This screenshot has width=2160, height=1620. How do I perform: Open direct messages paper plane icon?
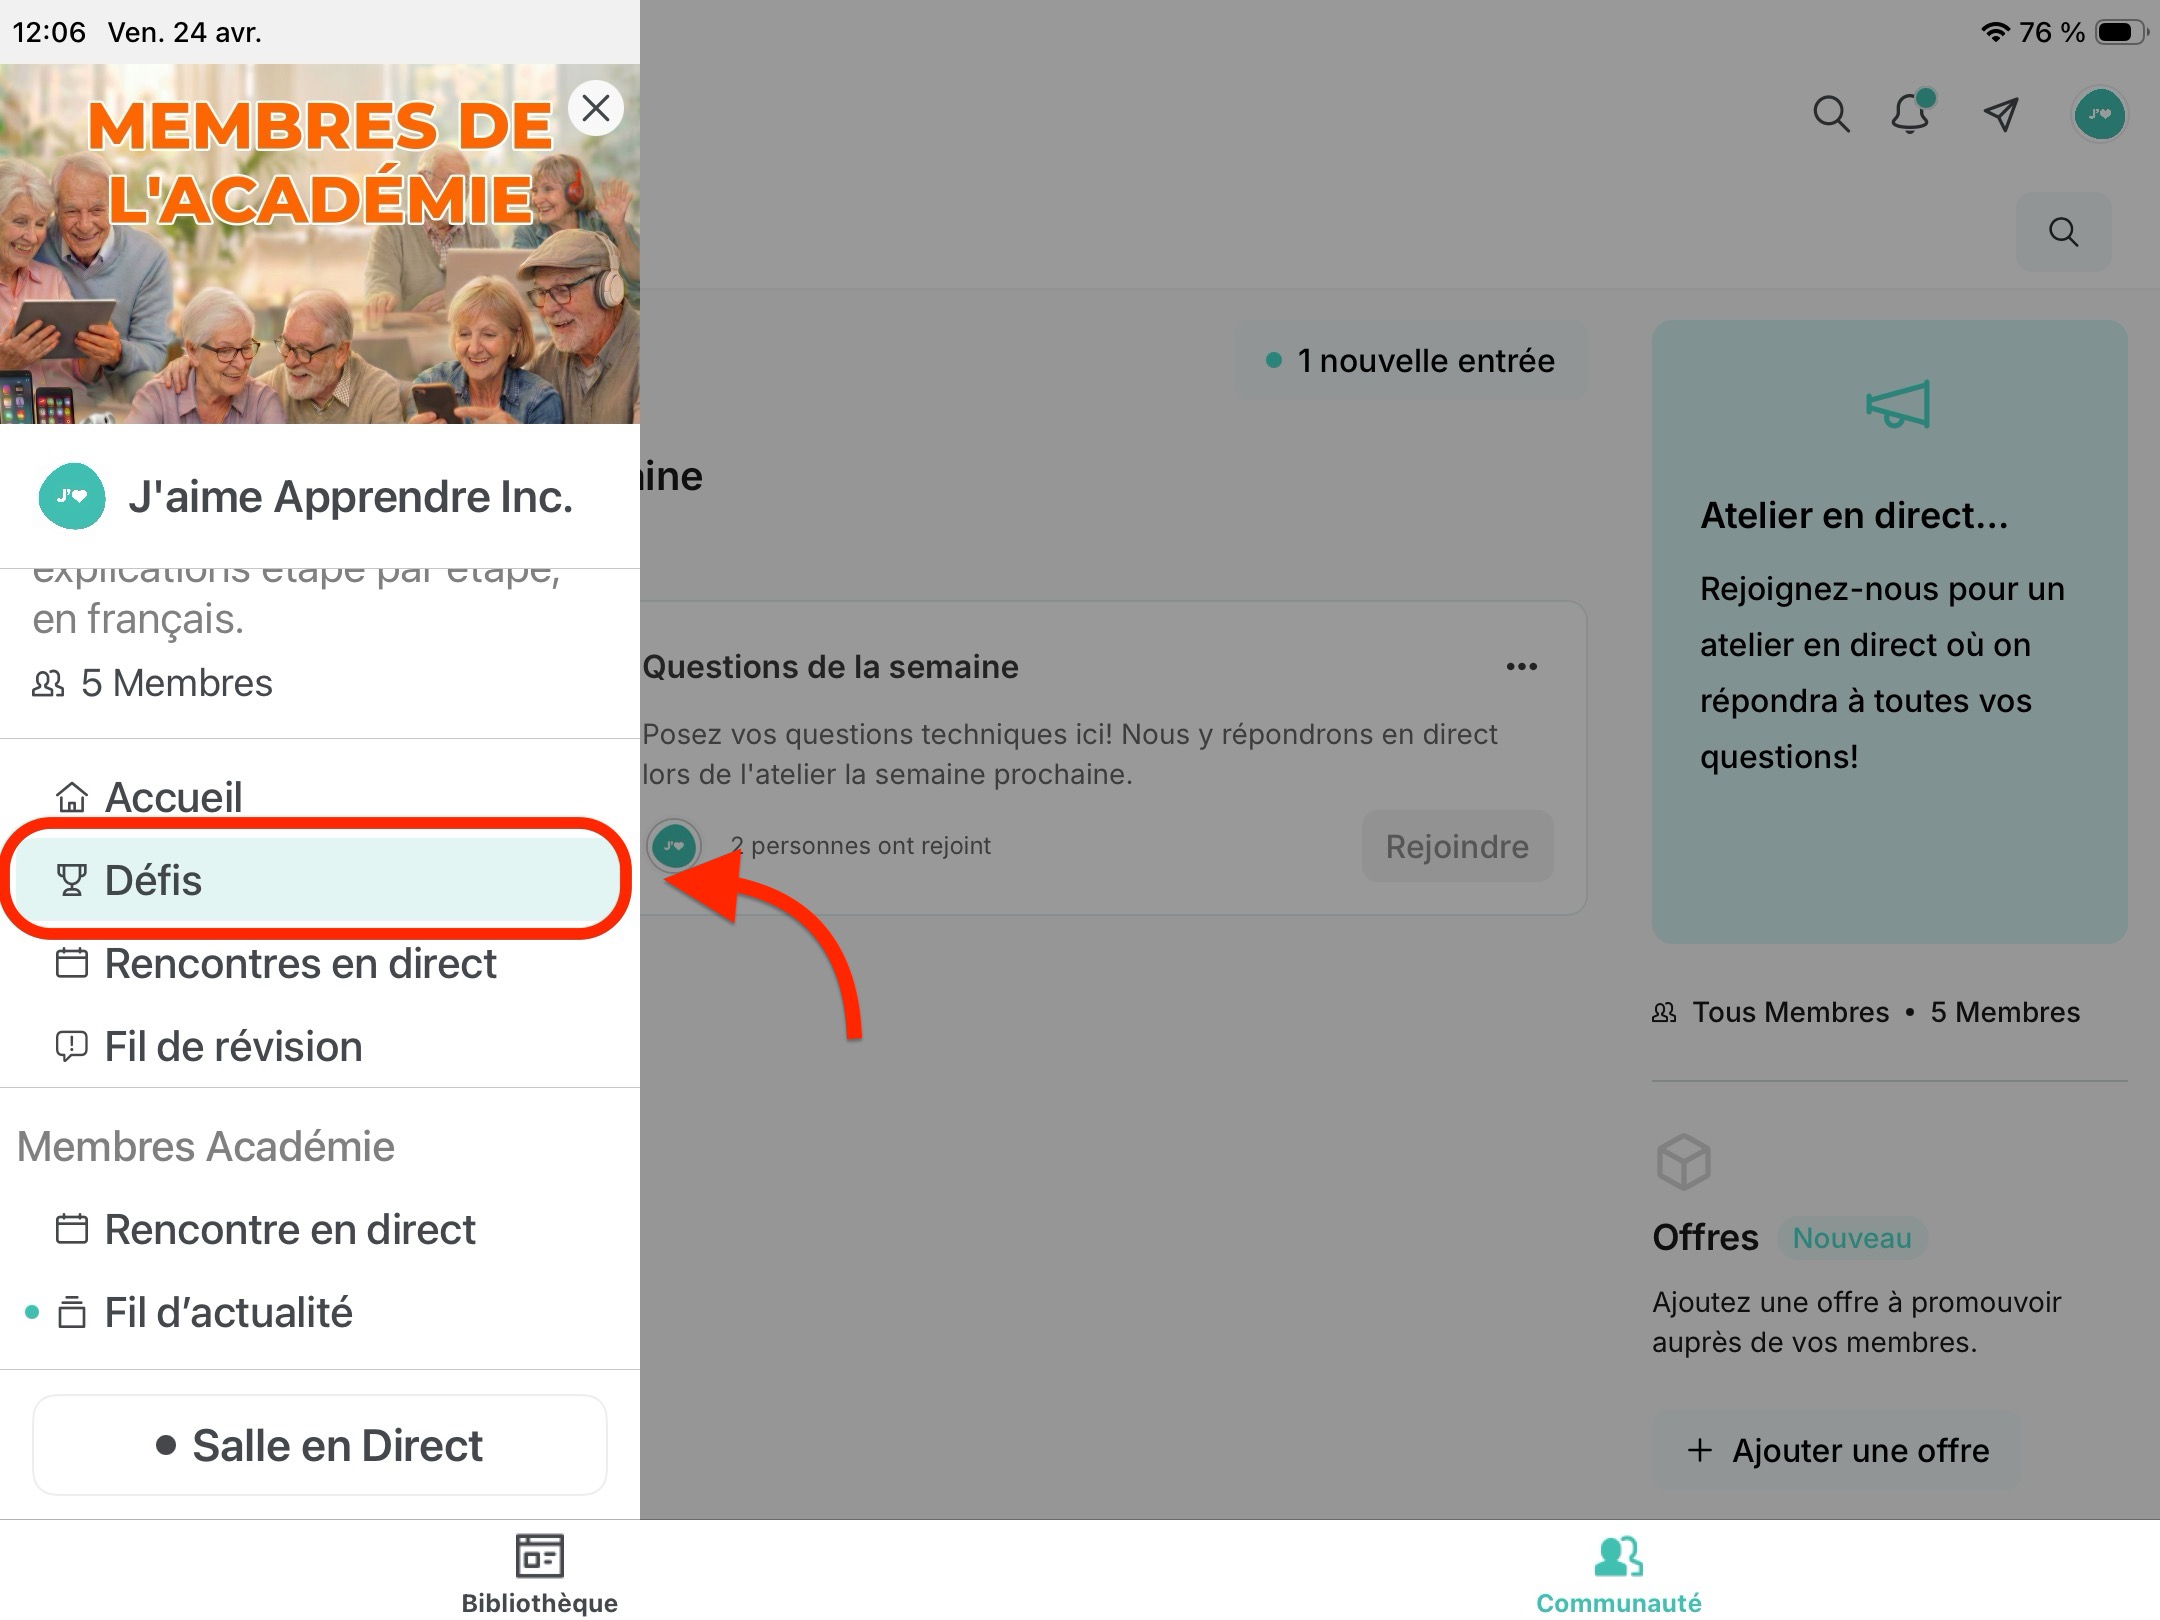pyautogui.click(x=2001, y=114)
